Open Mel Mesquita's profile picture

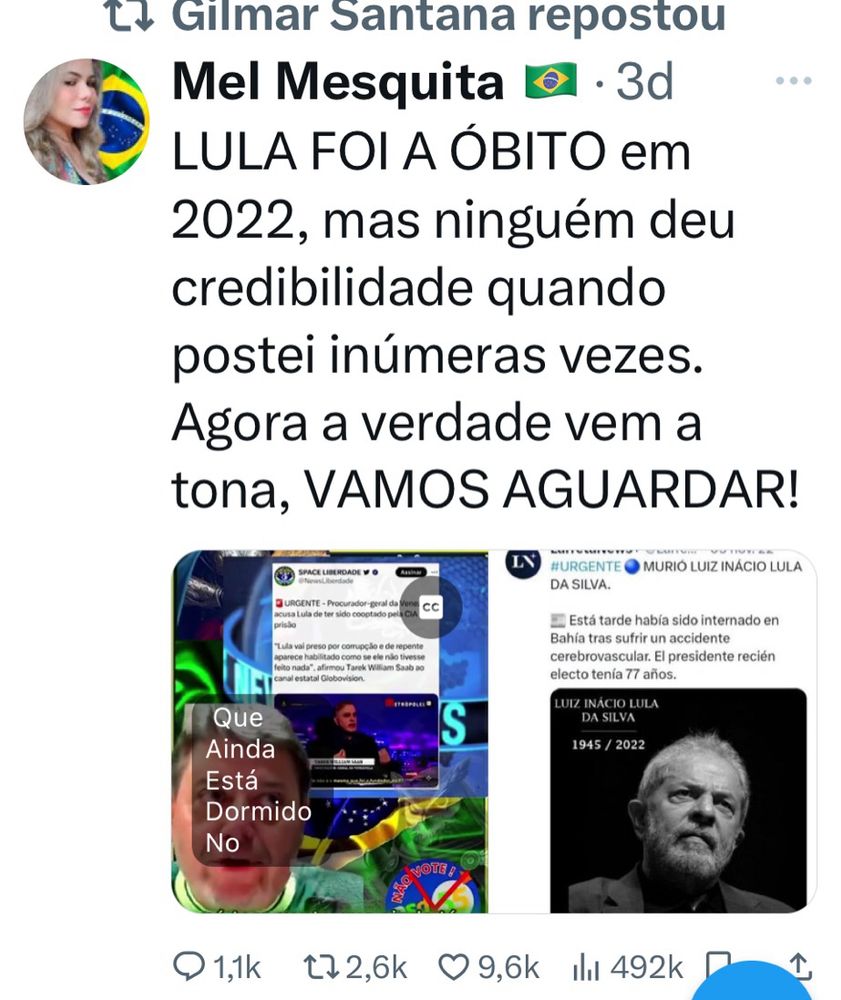(86, 121)
